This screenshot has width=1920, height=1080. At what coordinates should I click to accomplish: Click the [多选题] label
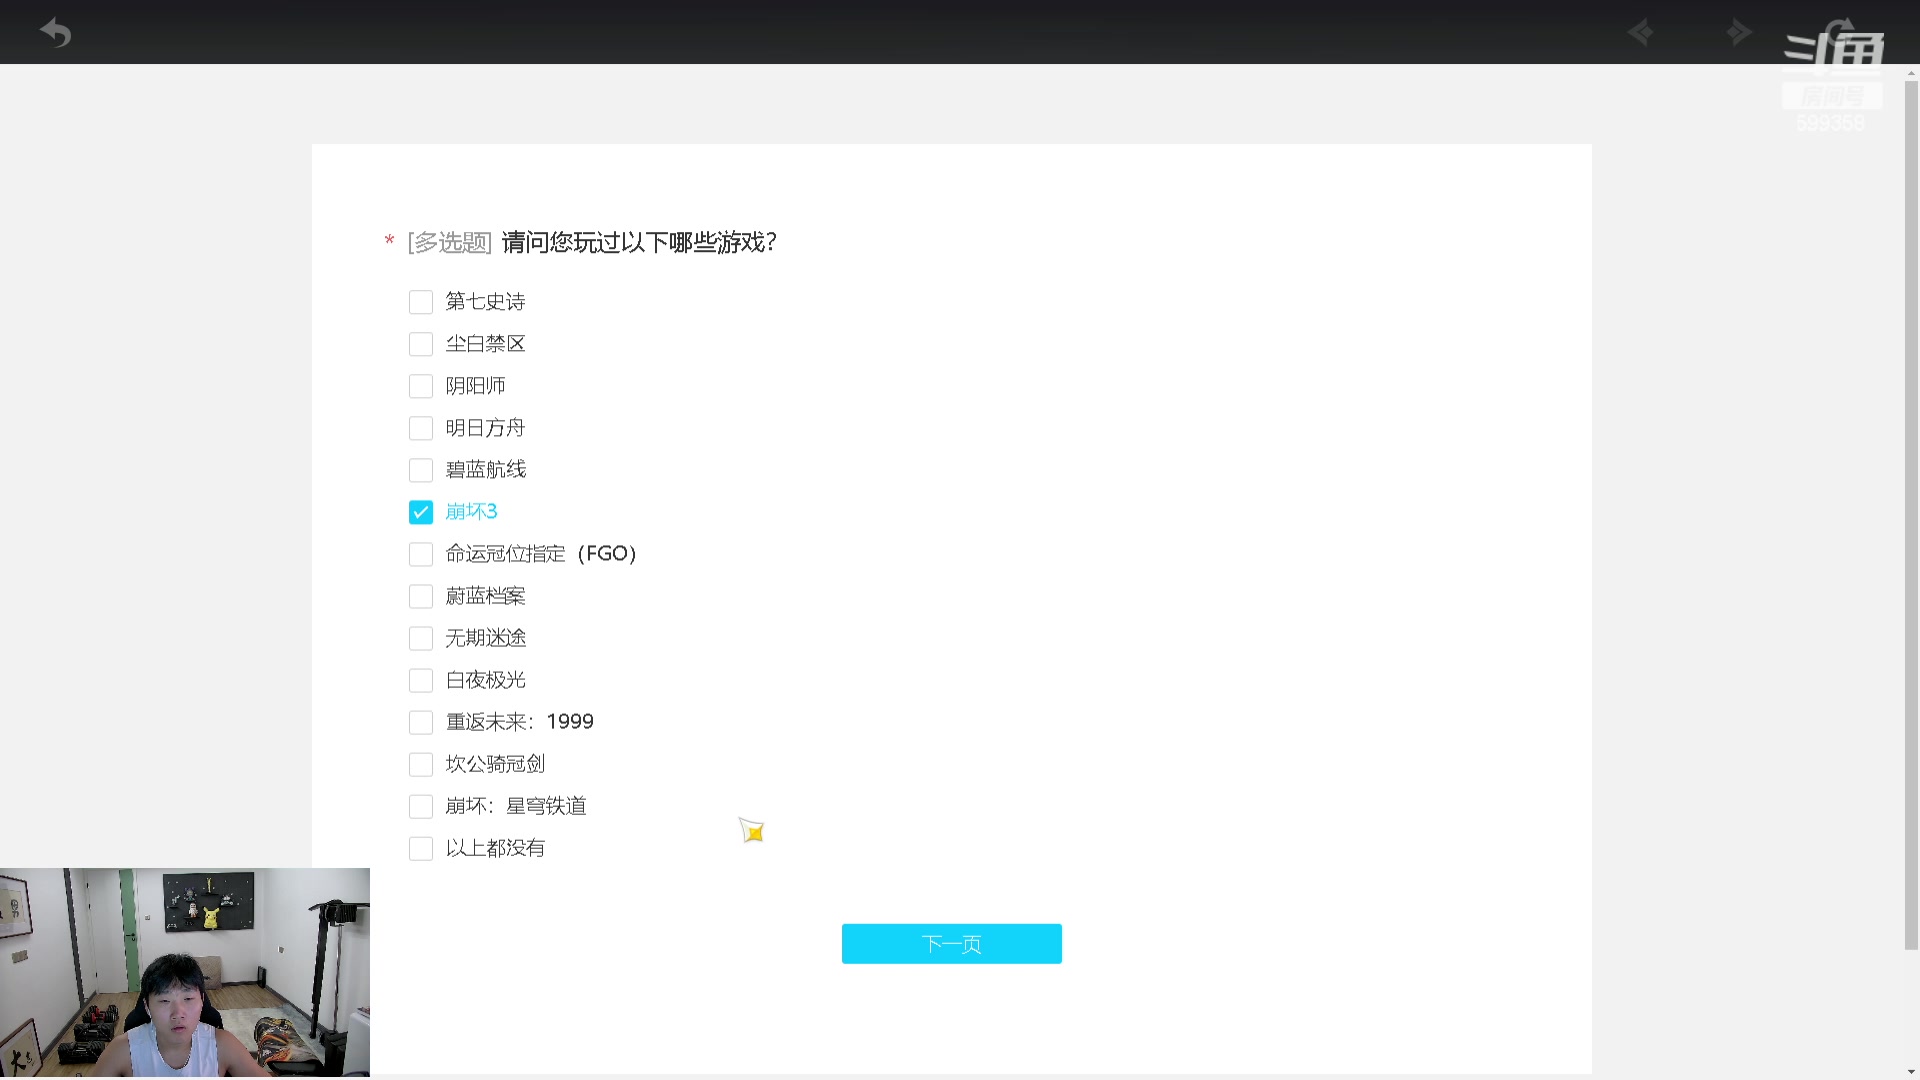tap(449, 242)
